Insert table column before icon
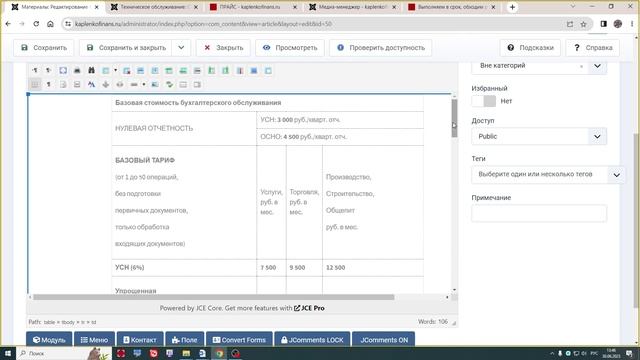640x360 pixels. (211, 71)
